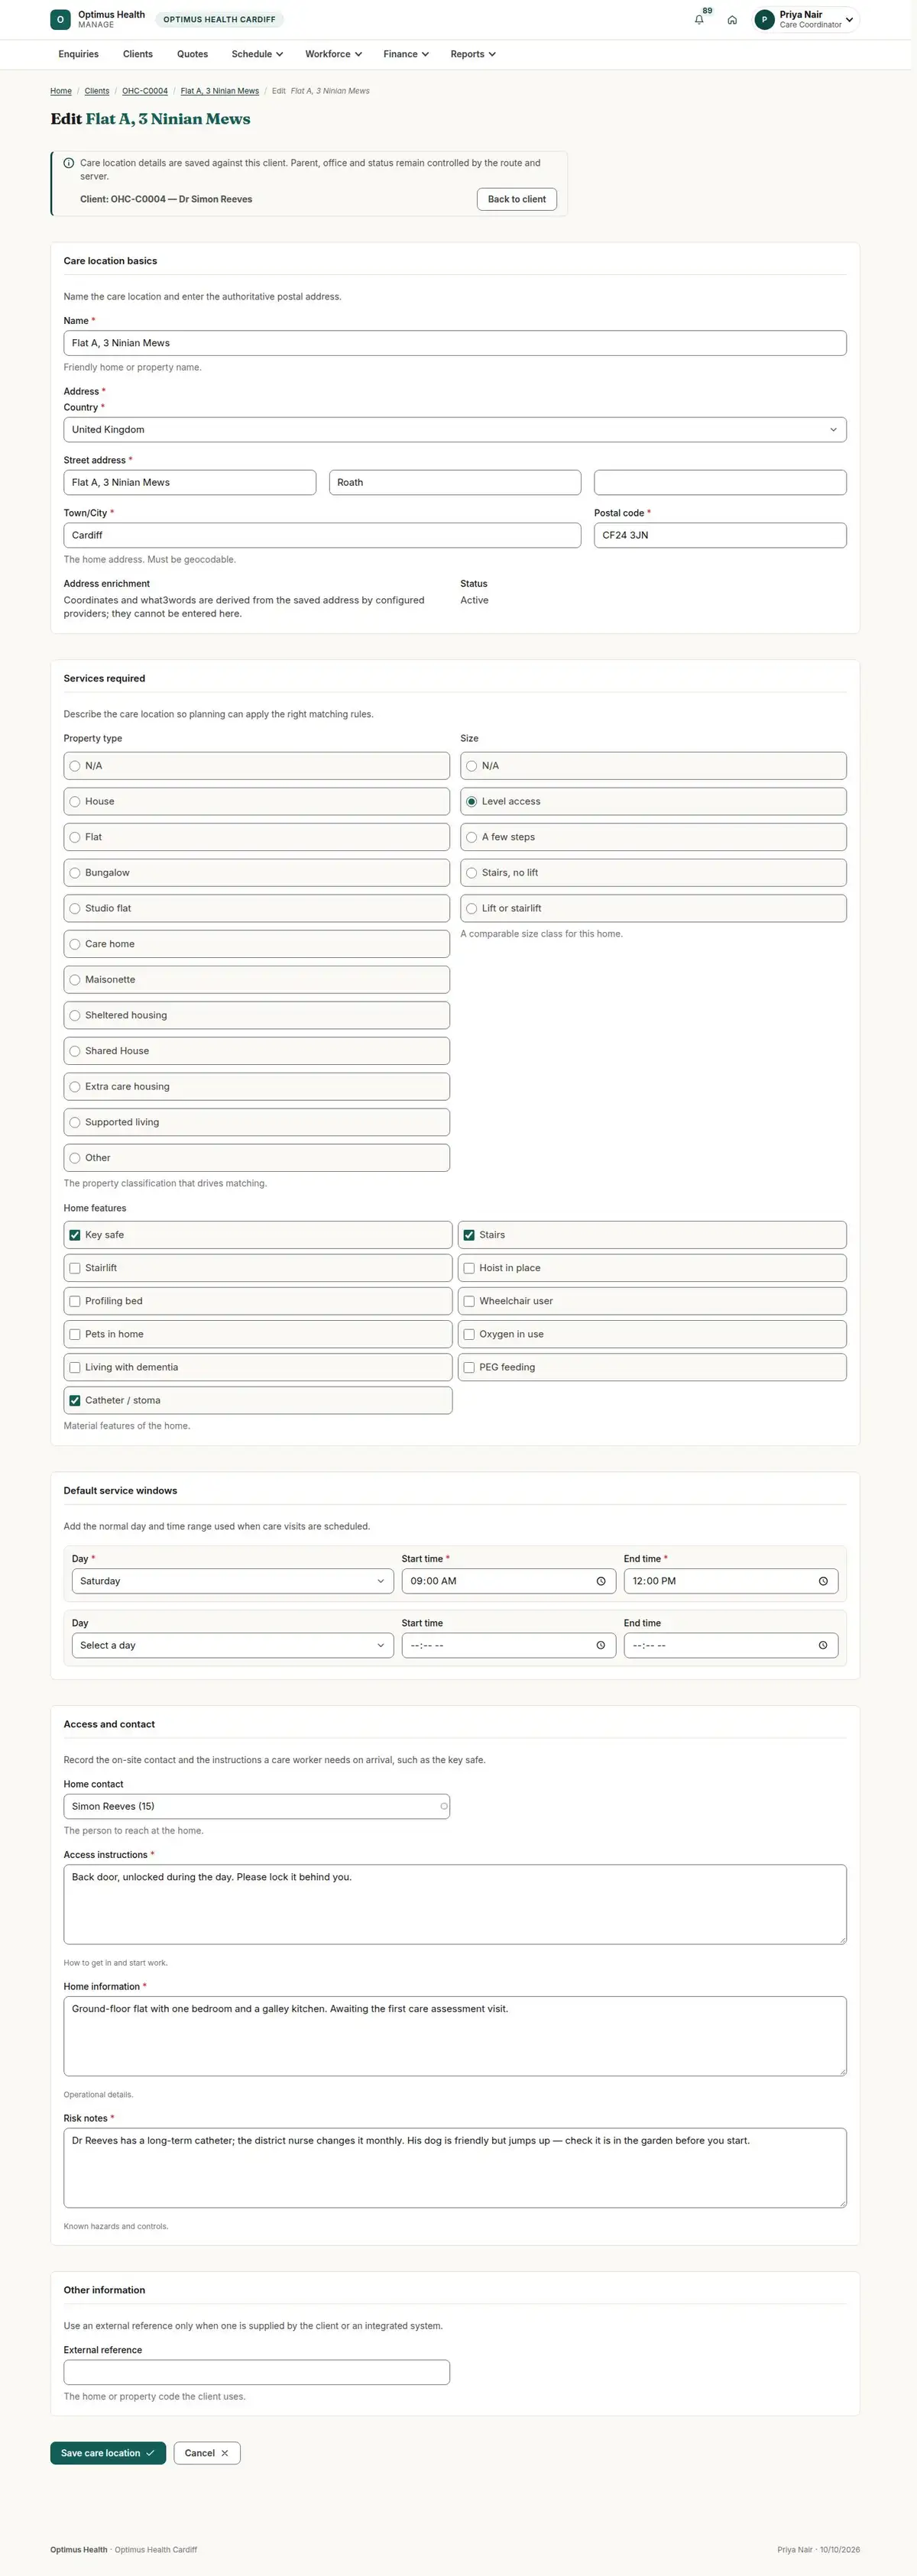Select the Bungalow property type
917x2576 pixels.
tap(257, 873)
